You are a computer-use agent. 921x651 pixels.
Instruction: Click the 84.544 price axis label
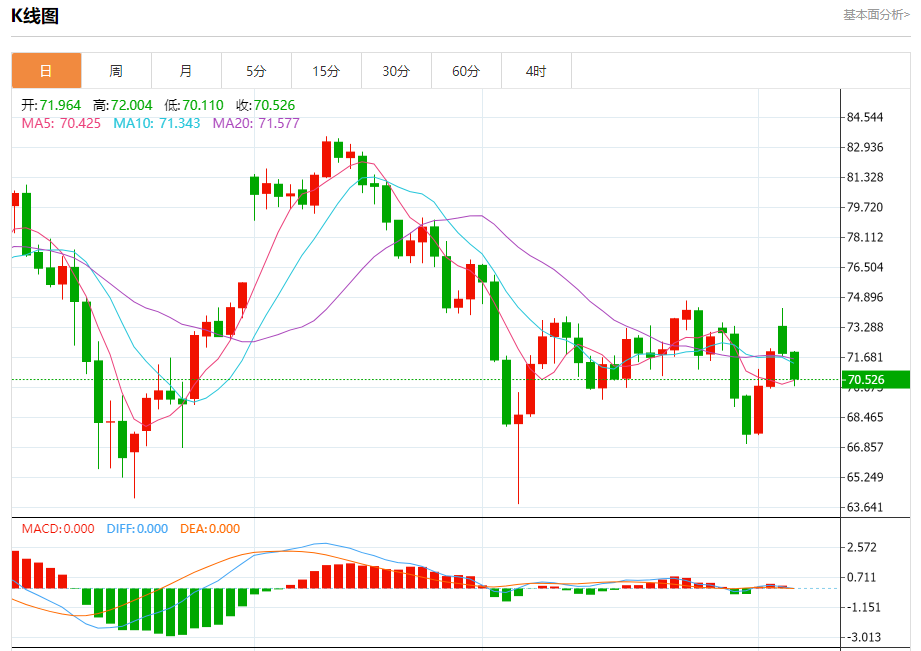[x=865, y=118]
